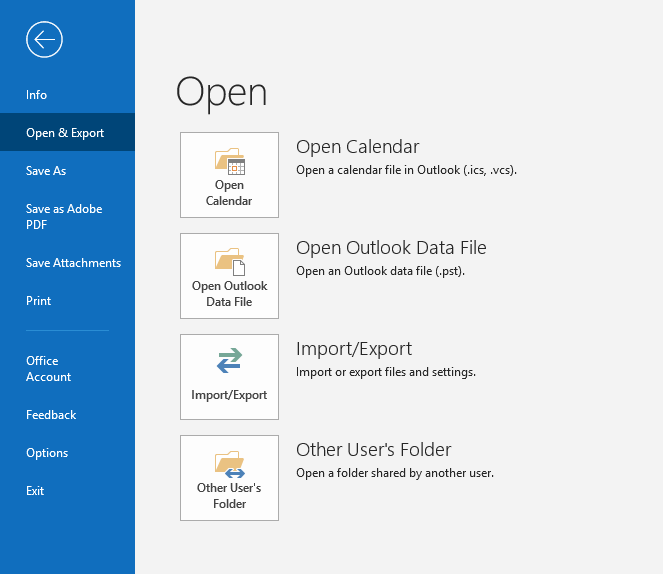Click 'Open an Outlook data file (.pst)' description
The image size is (663, 574).
pyautogui.click(x=381, y=271)
